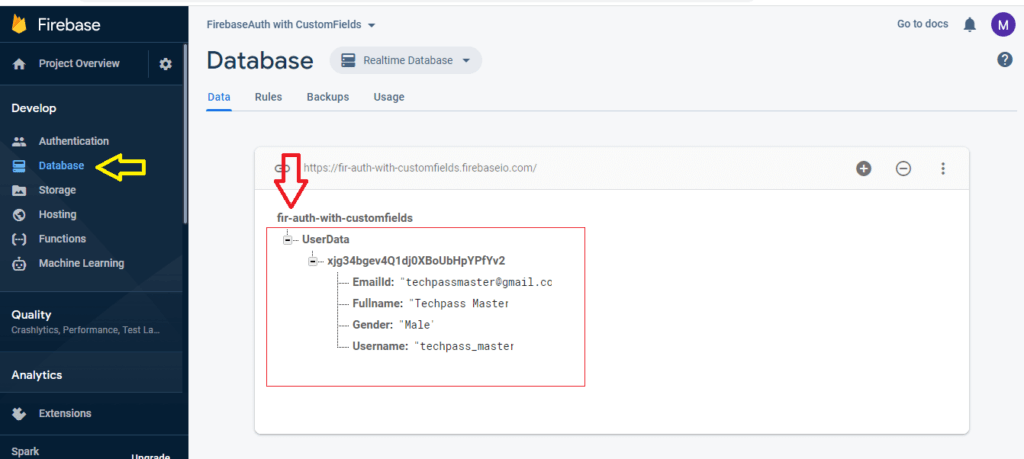Switch to the Backups tab
Viewport: 1024px width, 459px height.
click(328, 97)
